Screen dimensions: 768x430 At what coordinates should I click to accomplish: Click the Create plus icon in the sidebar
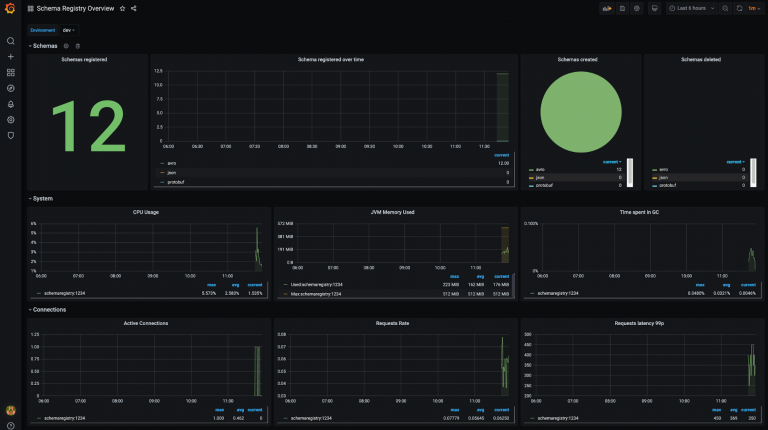11,57
